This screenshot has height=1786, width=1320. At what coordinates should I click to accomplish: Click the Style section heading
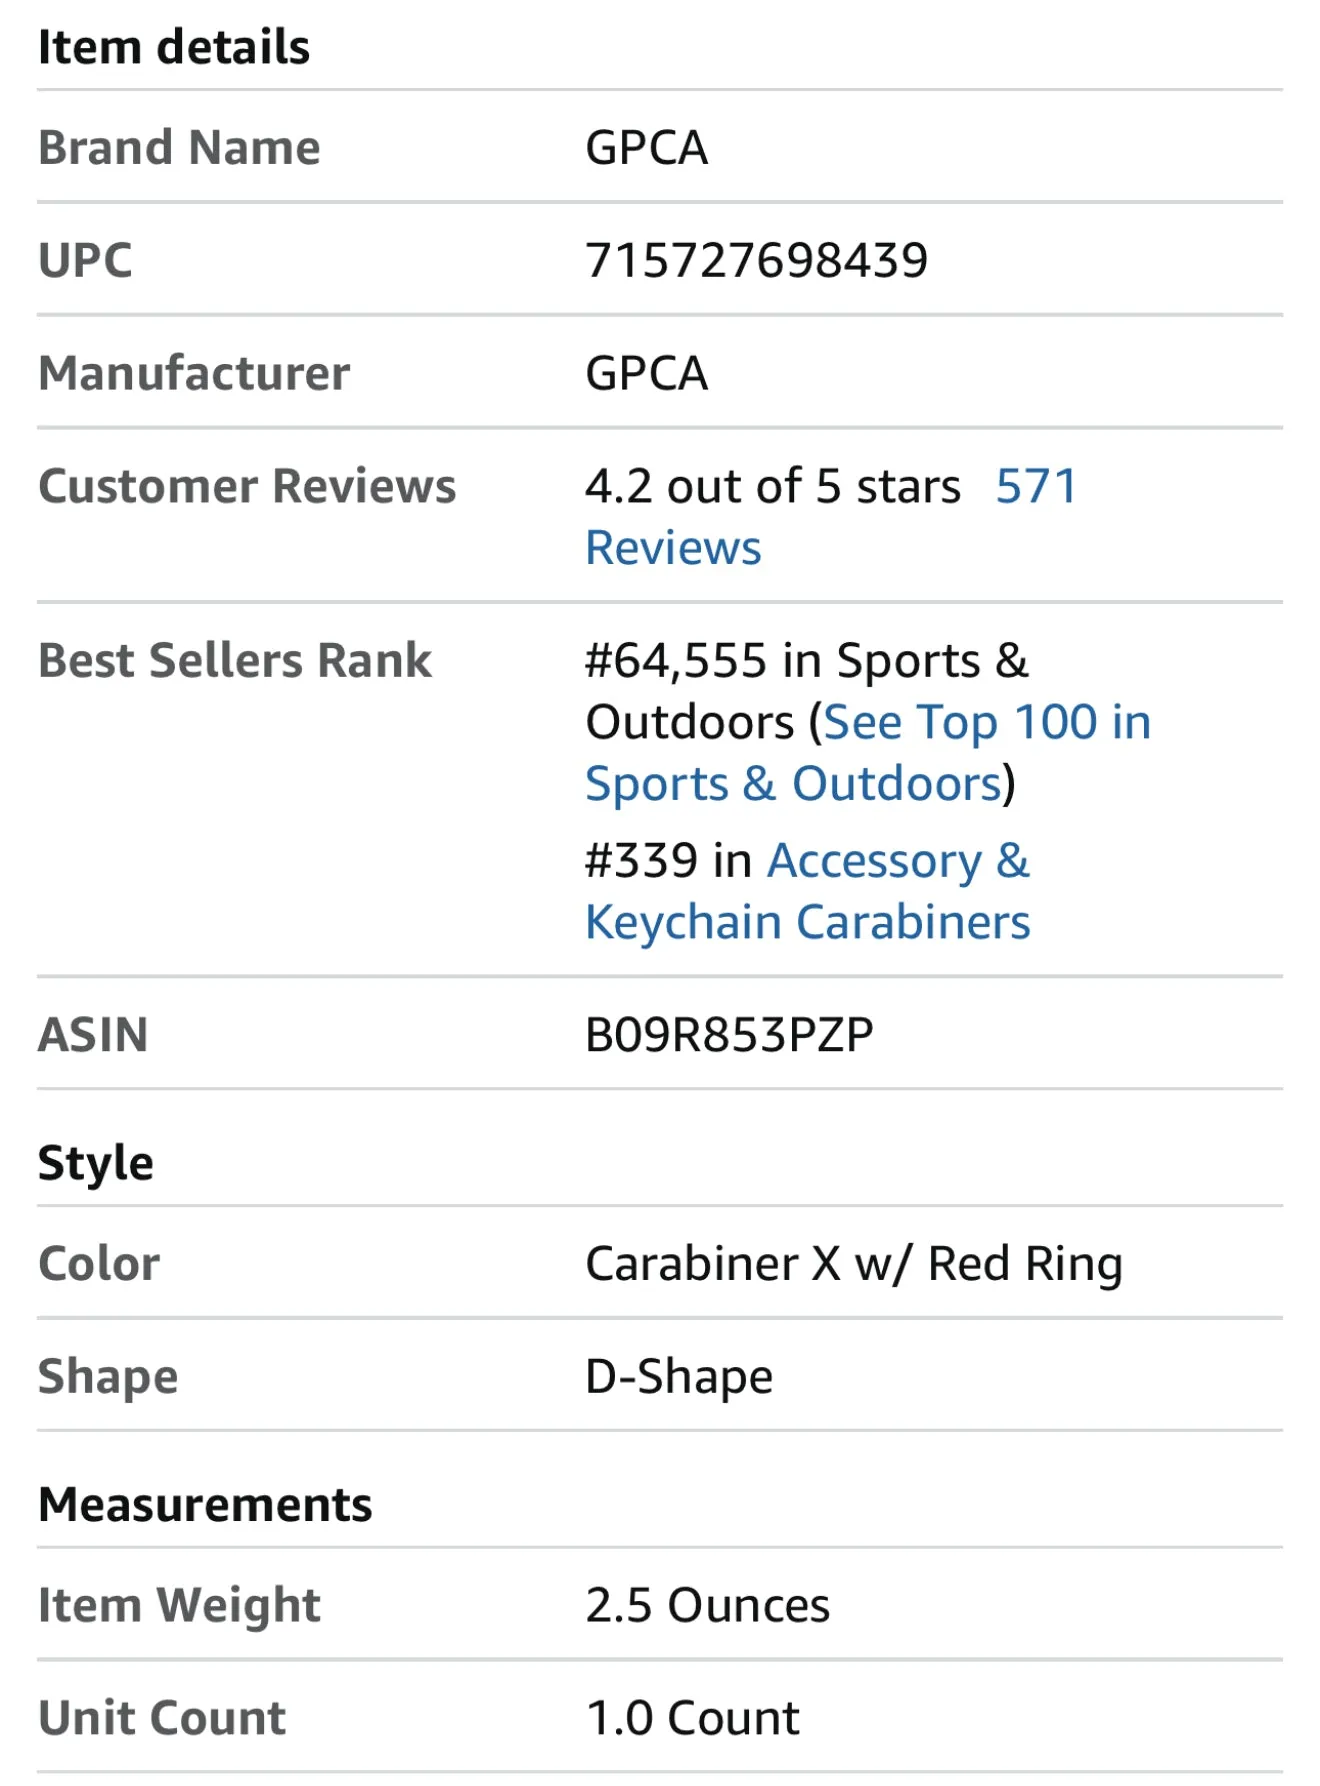click(96, 1163)
